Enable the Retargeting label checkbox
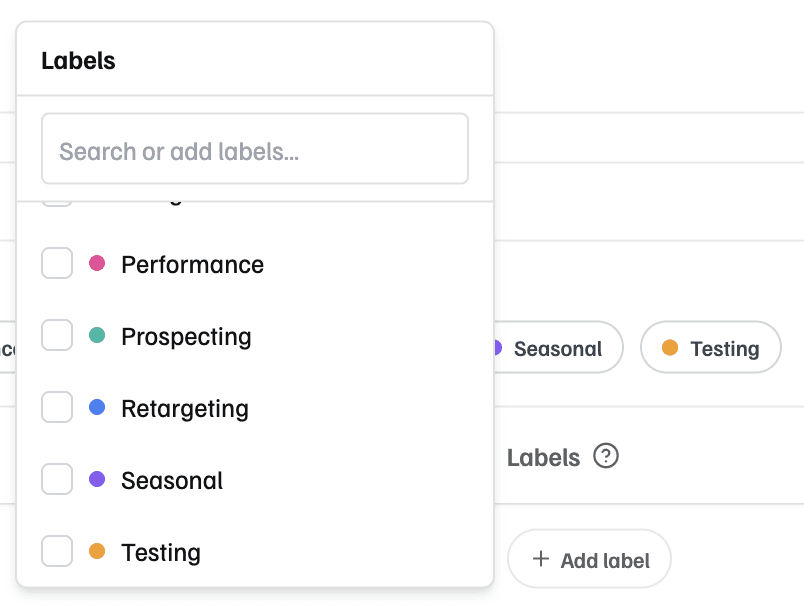Viewport: 804px width, 612px height. coord(57,408)
